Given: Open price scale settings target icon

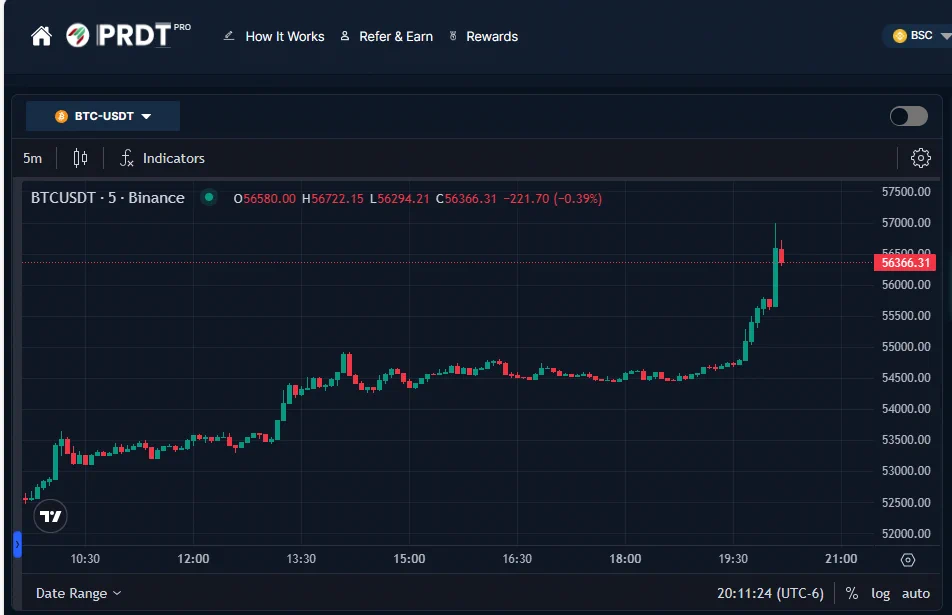Looking at the screenshot, I should point(908,560).
